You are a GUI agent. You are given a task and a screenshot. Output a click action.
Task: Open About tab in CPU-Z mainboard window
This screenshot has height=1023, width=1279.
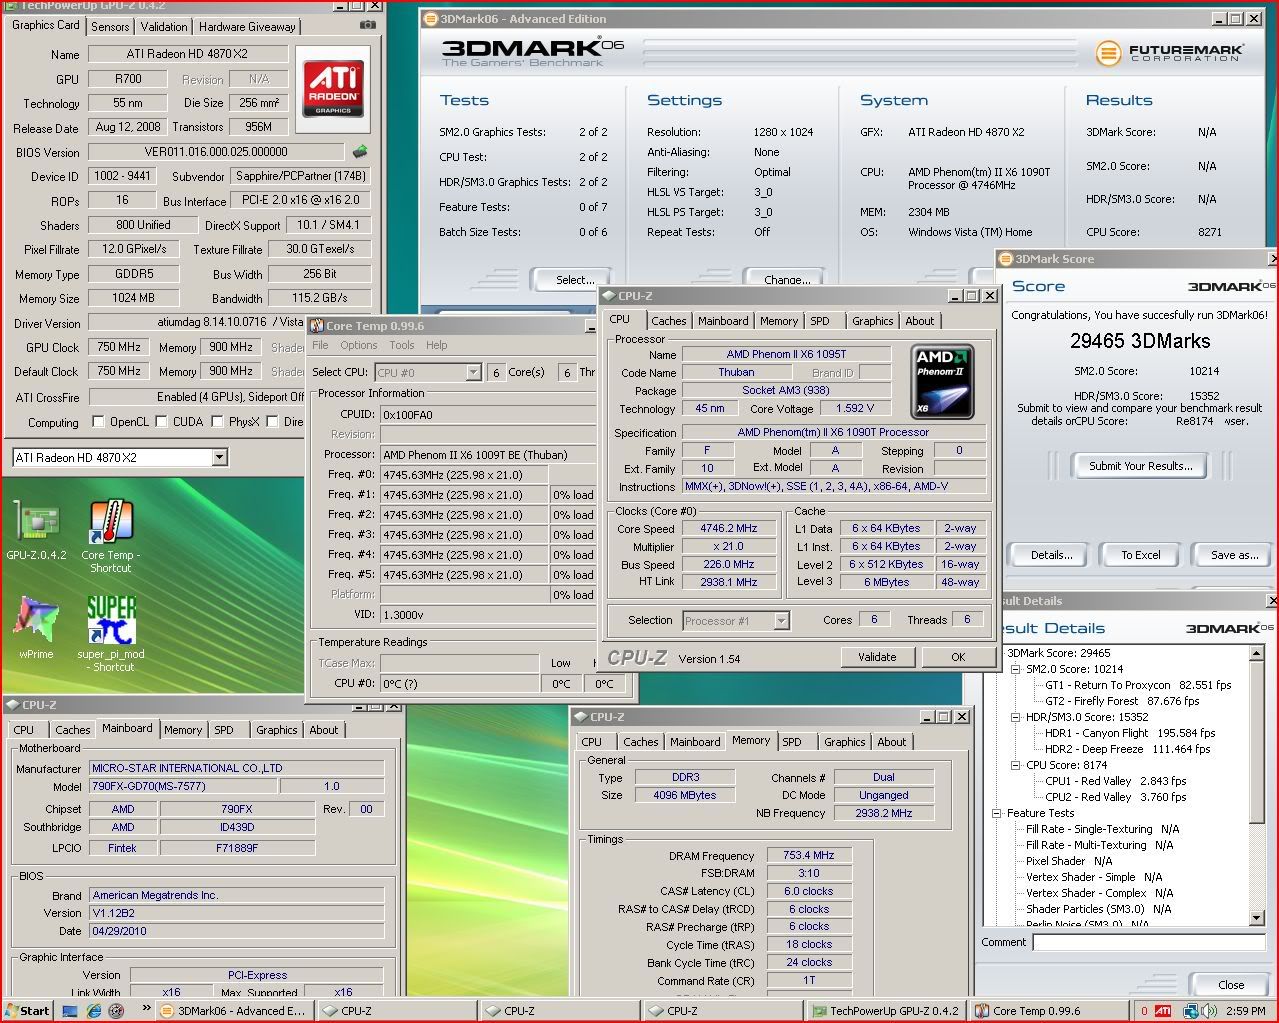(323, 730)
